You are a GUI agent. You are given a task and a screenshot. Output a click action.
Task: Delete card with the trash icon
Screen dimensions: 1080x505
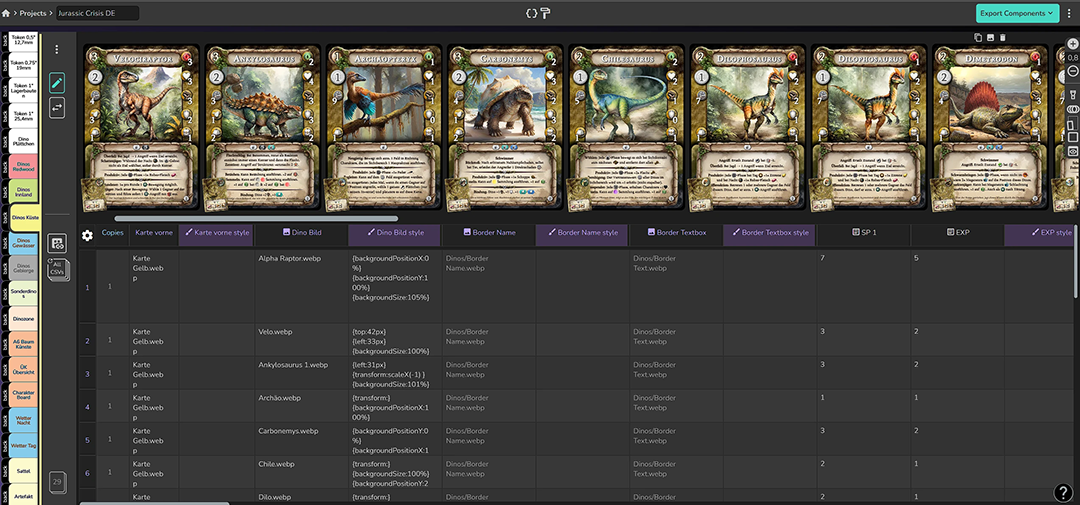[x=1003, y=37]
